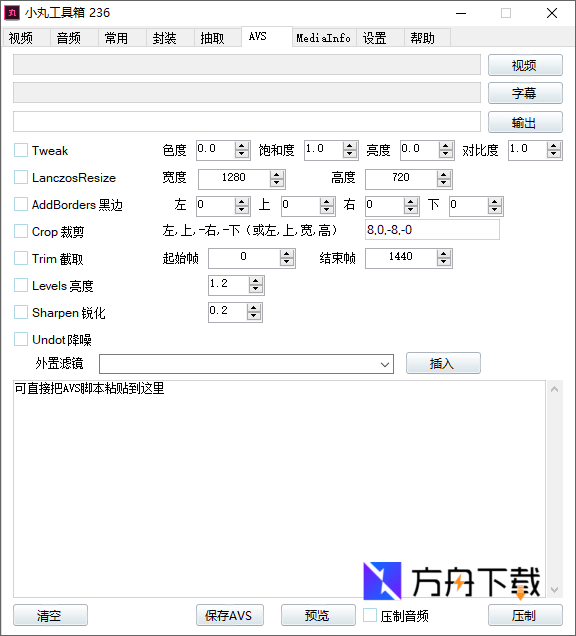Click the 清空 button
The image size is (576, 636).
point(50,615)
